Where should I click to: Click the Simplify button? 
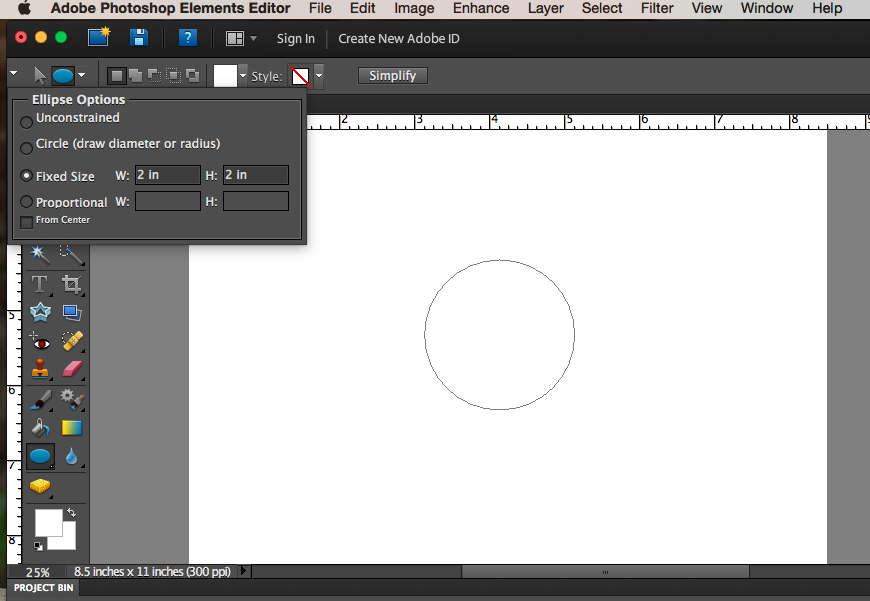pyautogui.click(x=392, y=75)
